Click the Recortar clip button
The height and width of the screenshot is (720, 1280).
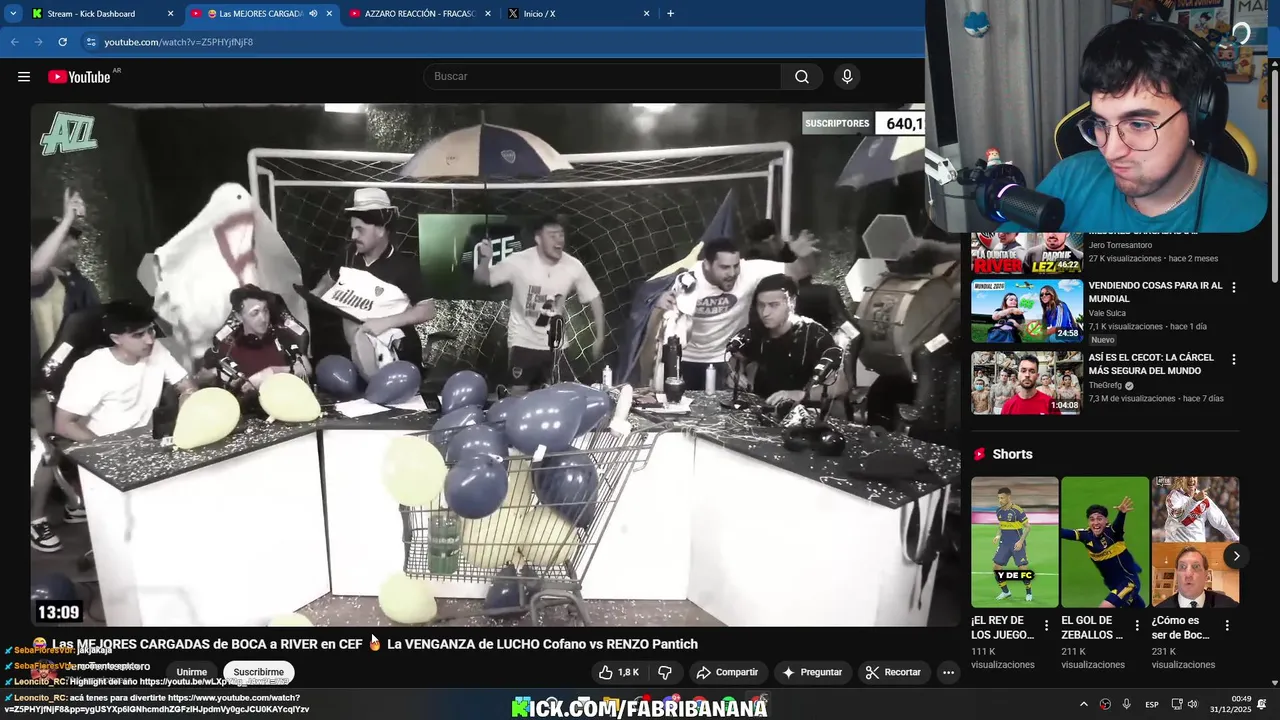click(893, 672)
